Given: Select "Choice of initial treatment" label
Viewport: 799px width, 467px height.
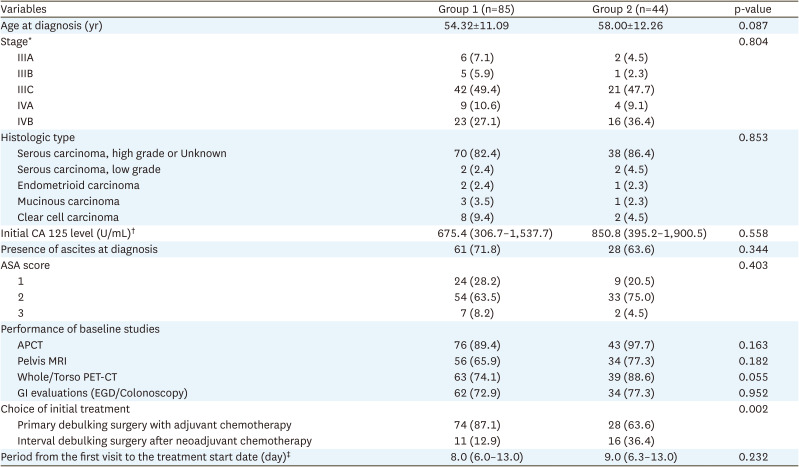Looking at the screenshot, I should tap(65, 409).
